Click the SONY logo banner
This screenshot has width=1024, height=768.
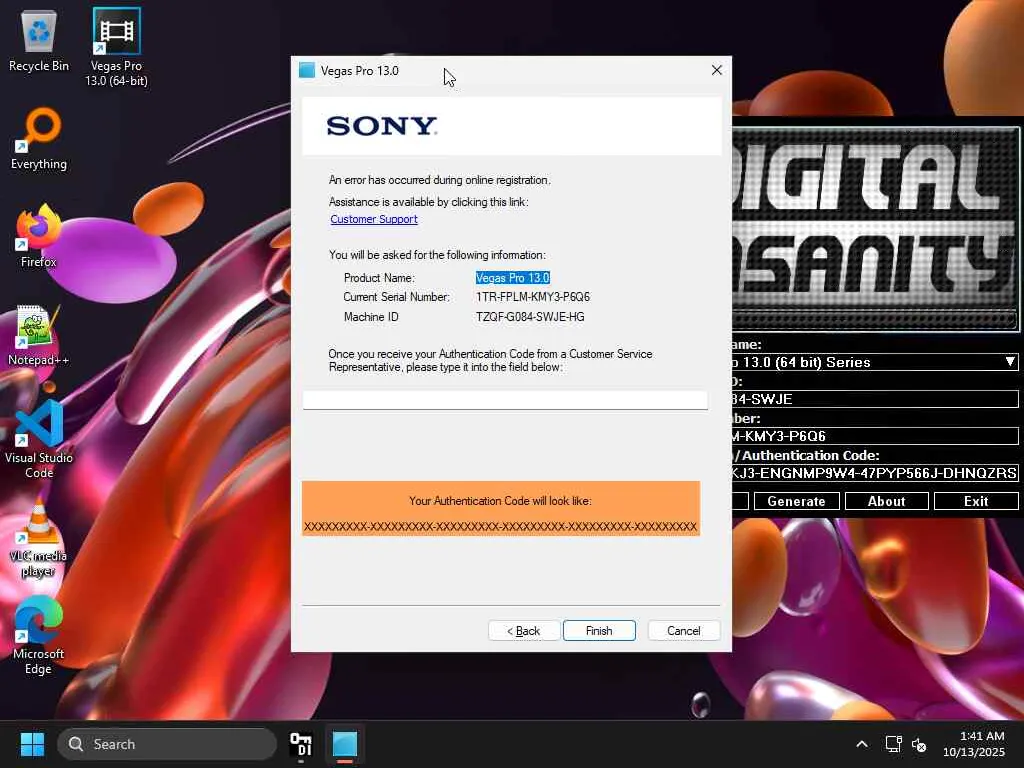point(511,126)
